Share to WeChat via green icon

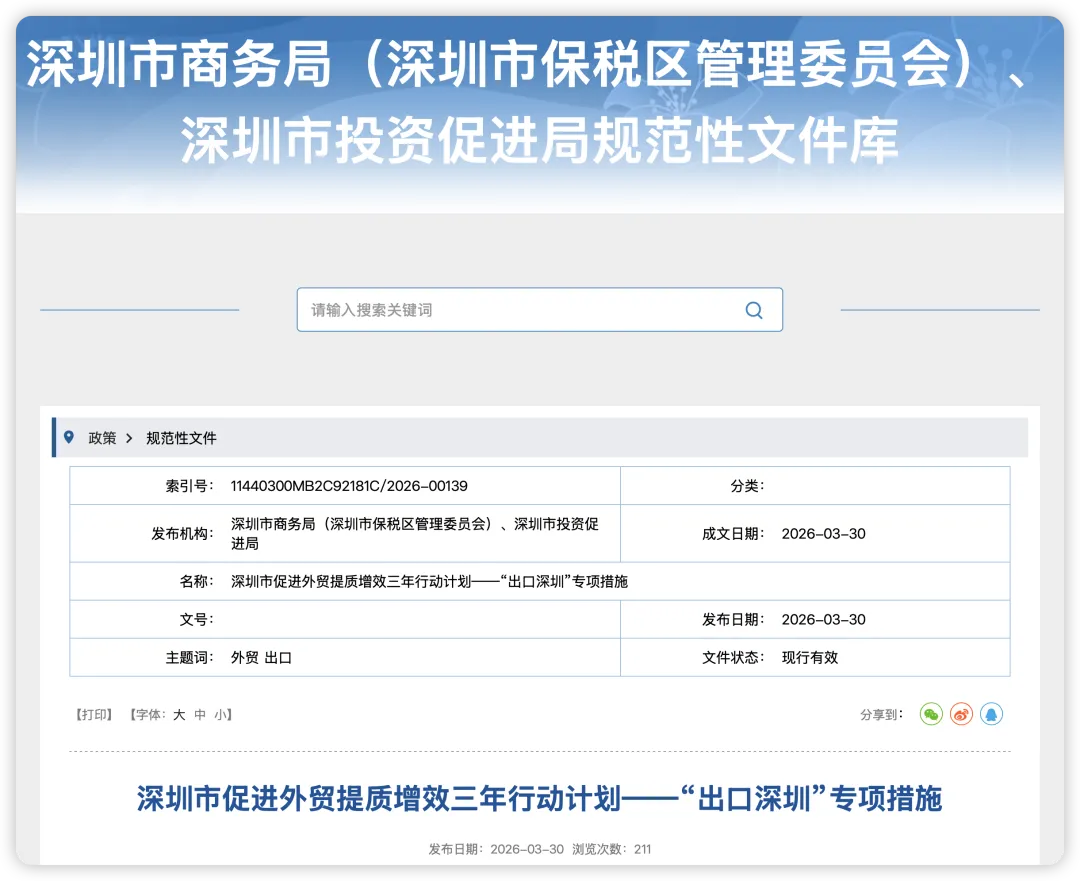click(x=931, y=714)
